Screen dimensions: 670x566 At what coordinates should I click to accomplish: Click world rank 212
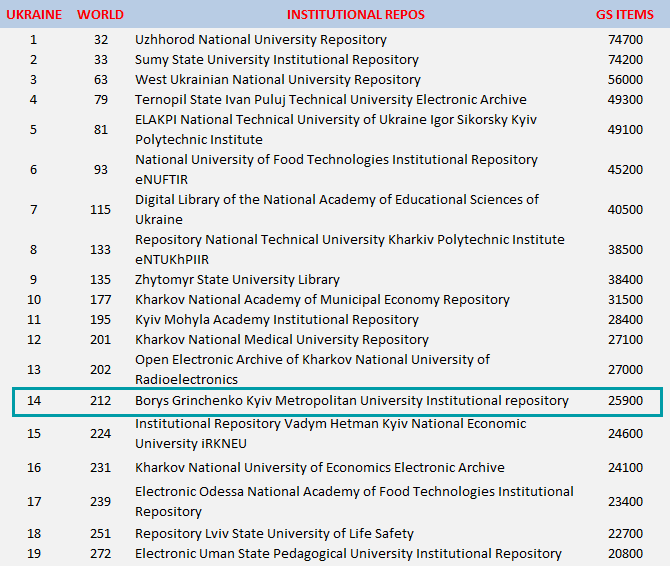pyautogui.click(x=100, y=401)
